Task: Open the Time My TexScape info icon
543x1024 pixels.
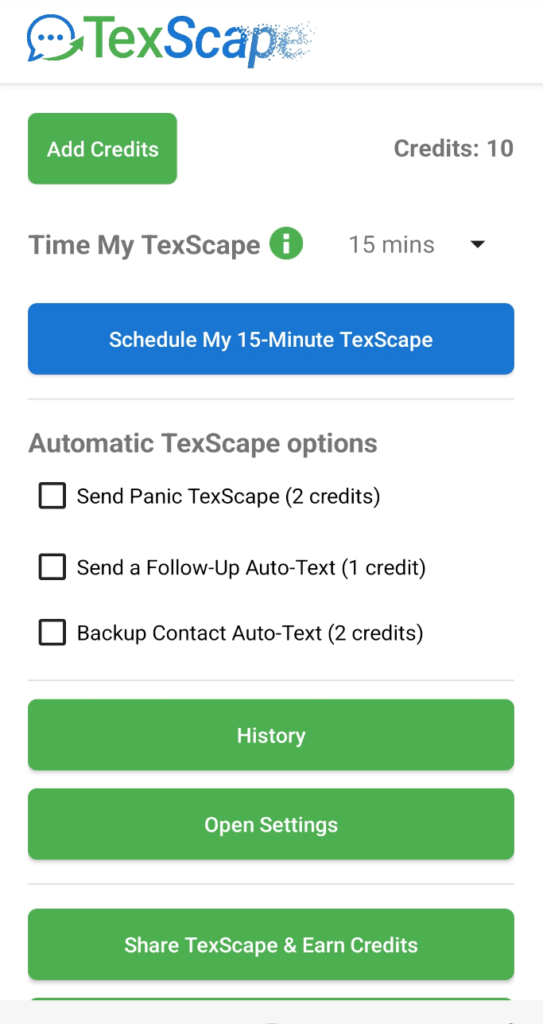Action: [x=286, y=244]
